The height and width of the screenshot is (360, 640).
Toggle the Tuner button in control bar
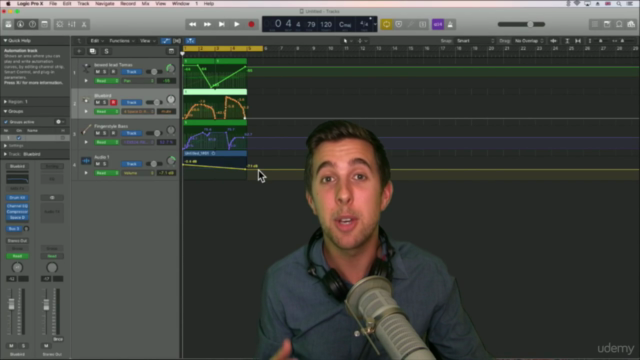click(x=411, y=24)
